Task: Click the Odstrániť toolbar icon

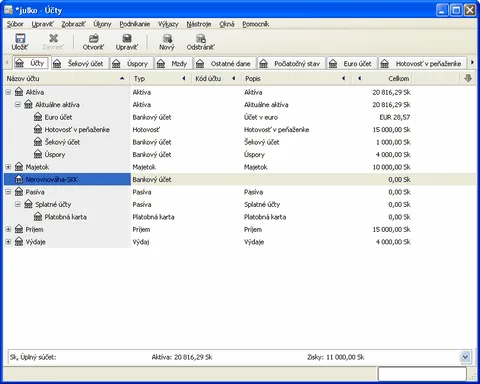Action: [200, 38]
